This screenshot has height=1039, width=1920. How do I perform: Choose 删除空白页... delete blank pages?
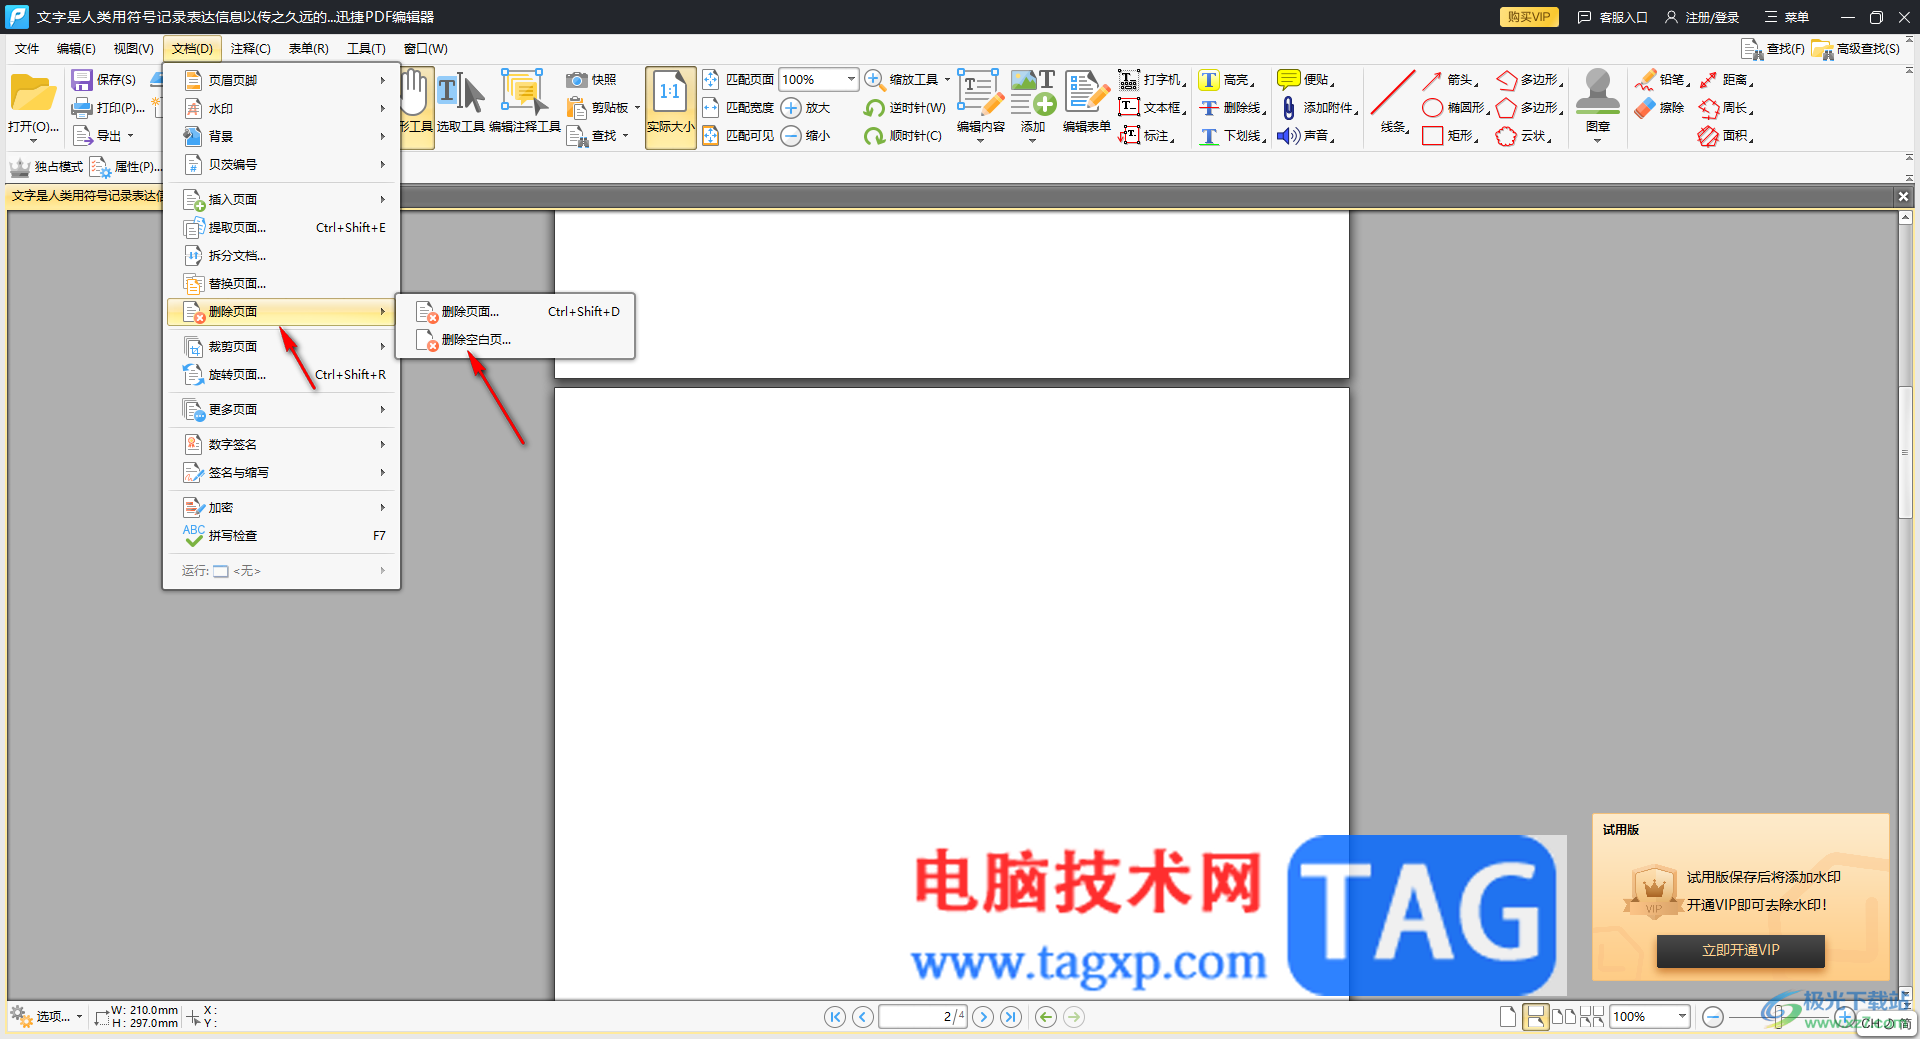point(516,340)
